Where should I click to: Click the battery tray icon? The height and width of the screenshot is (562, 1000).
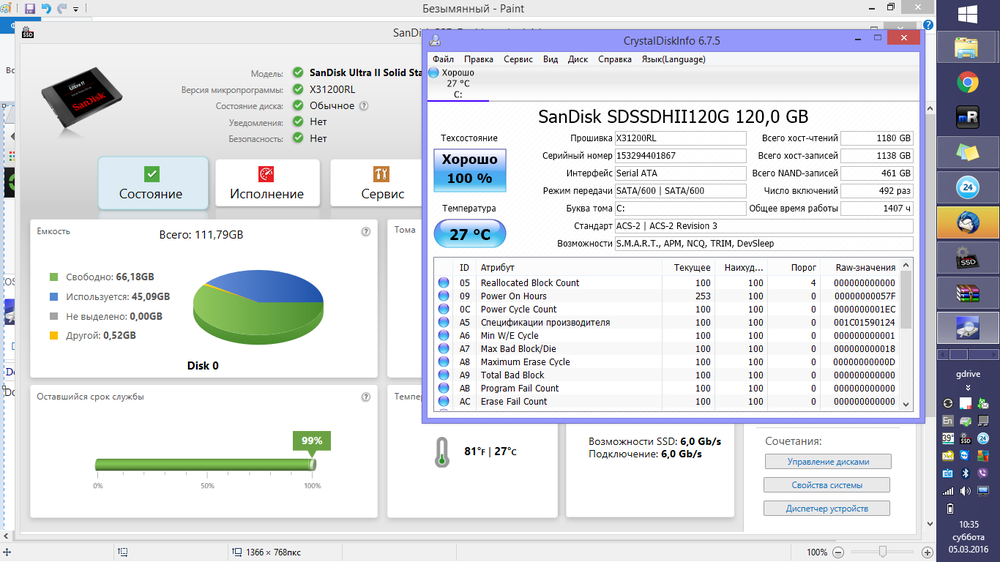tap(950, 508)
